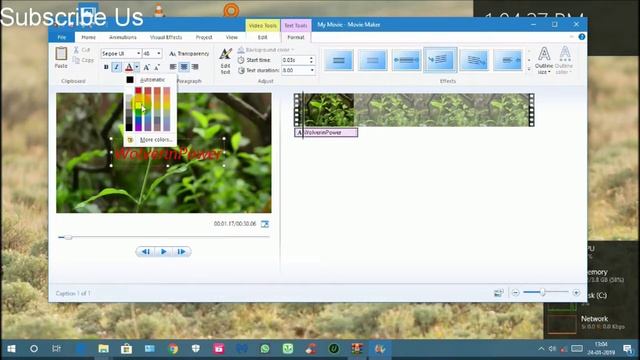This screenshot has height=360, width=640.
Task: Pick the bright red color swatch
Action: click(x=138, y=90)
